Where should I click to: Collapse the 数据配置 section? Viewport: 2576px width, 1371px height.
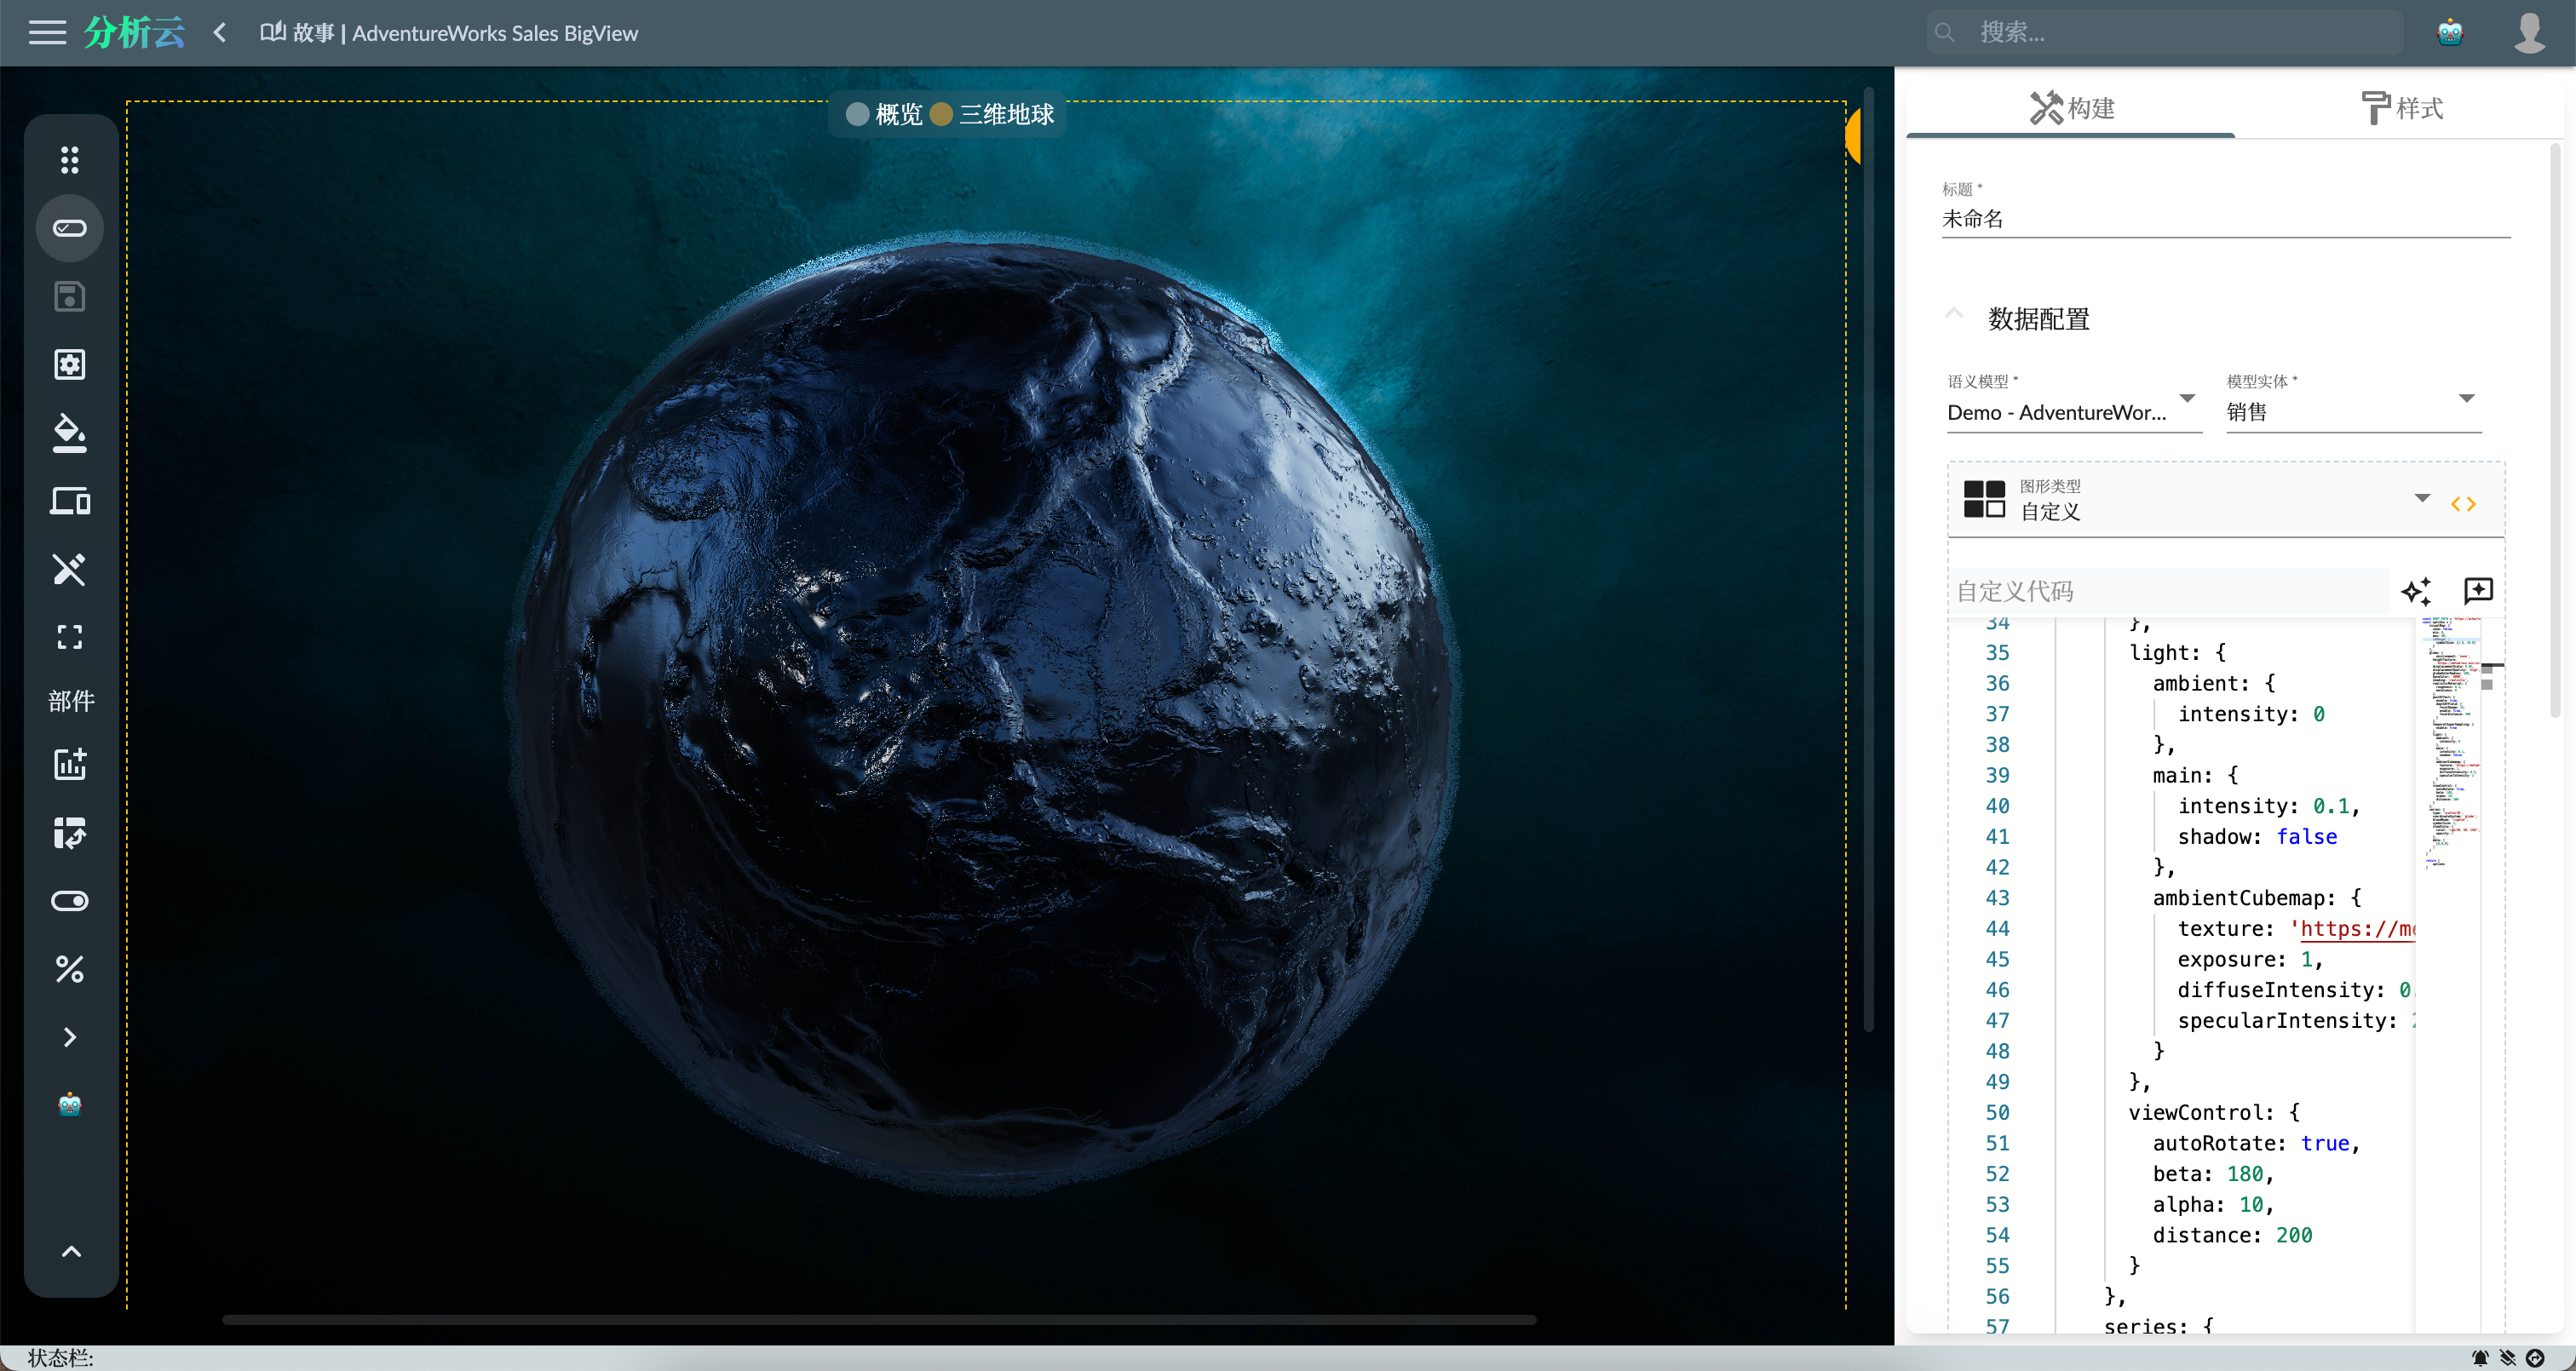(1956, 313)
